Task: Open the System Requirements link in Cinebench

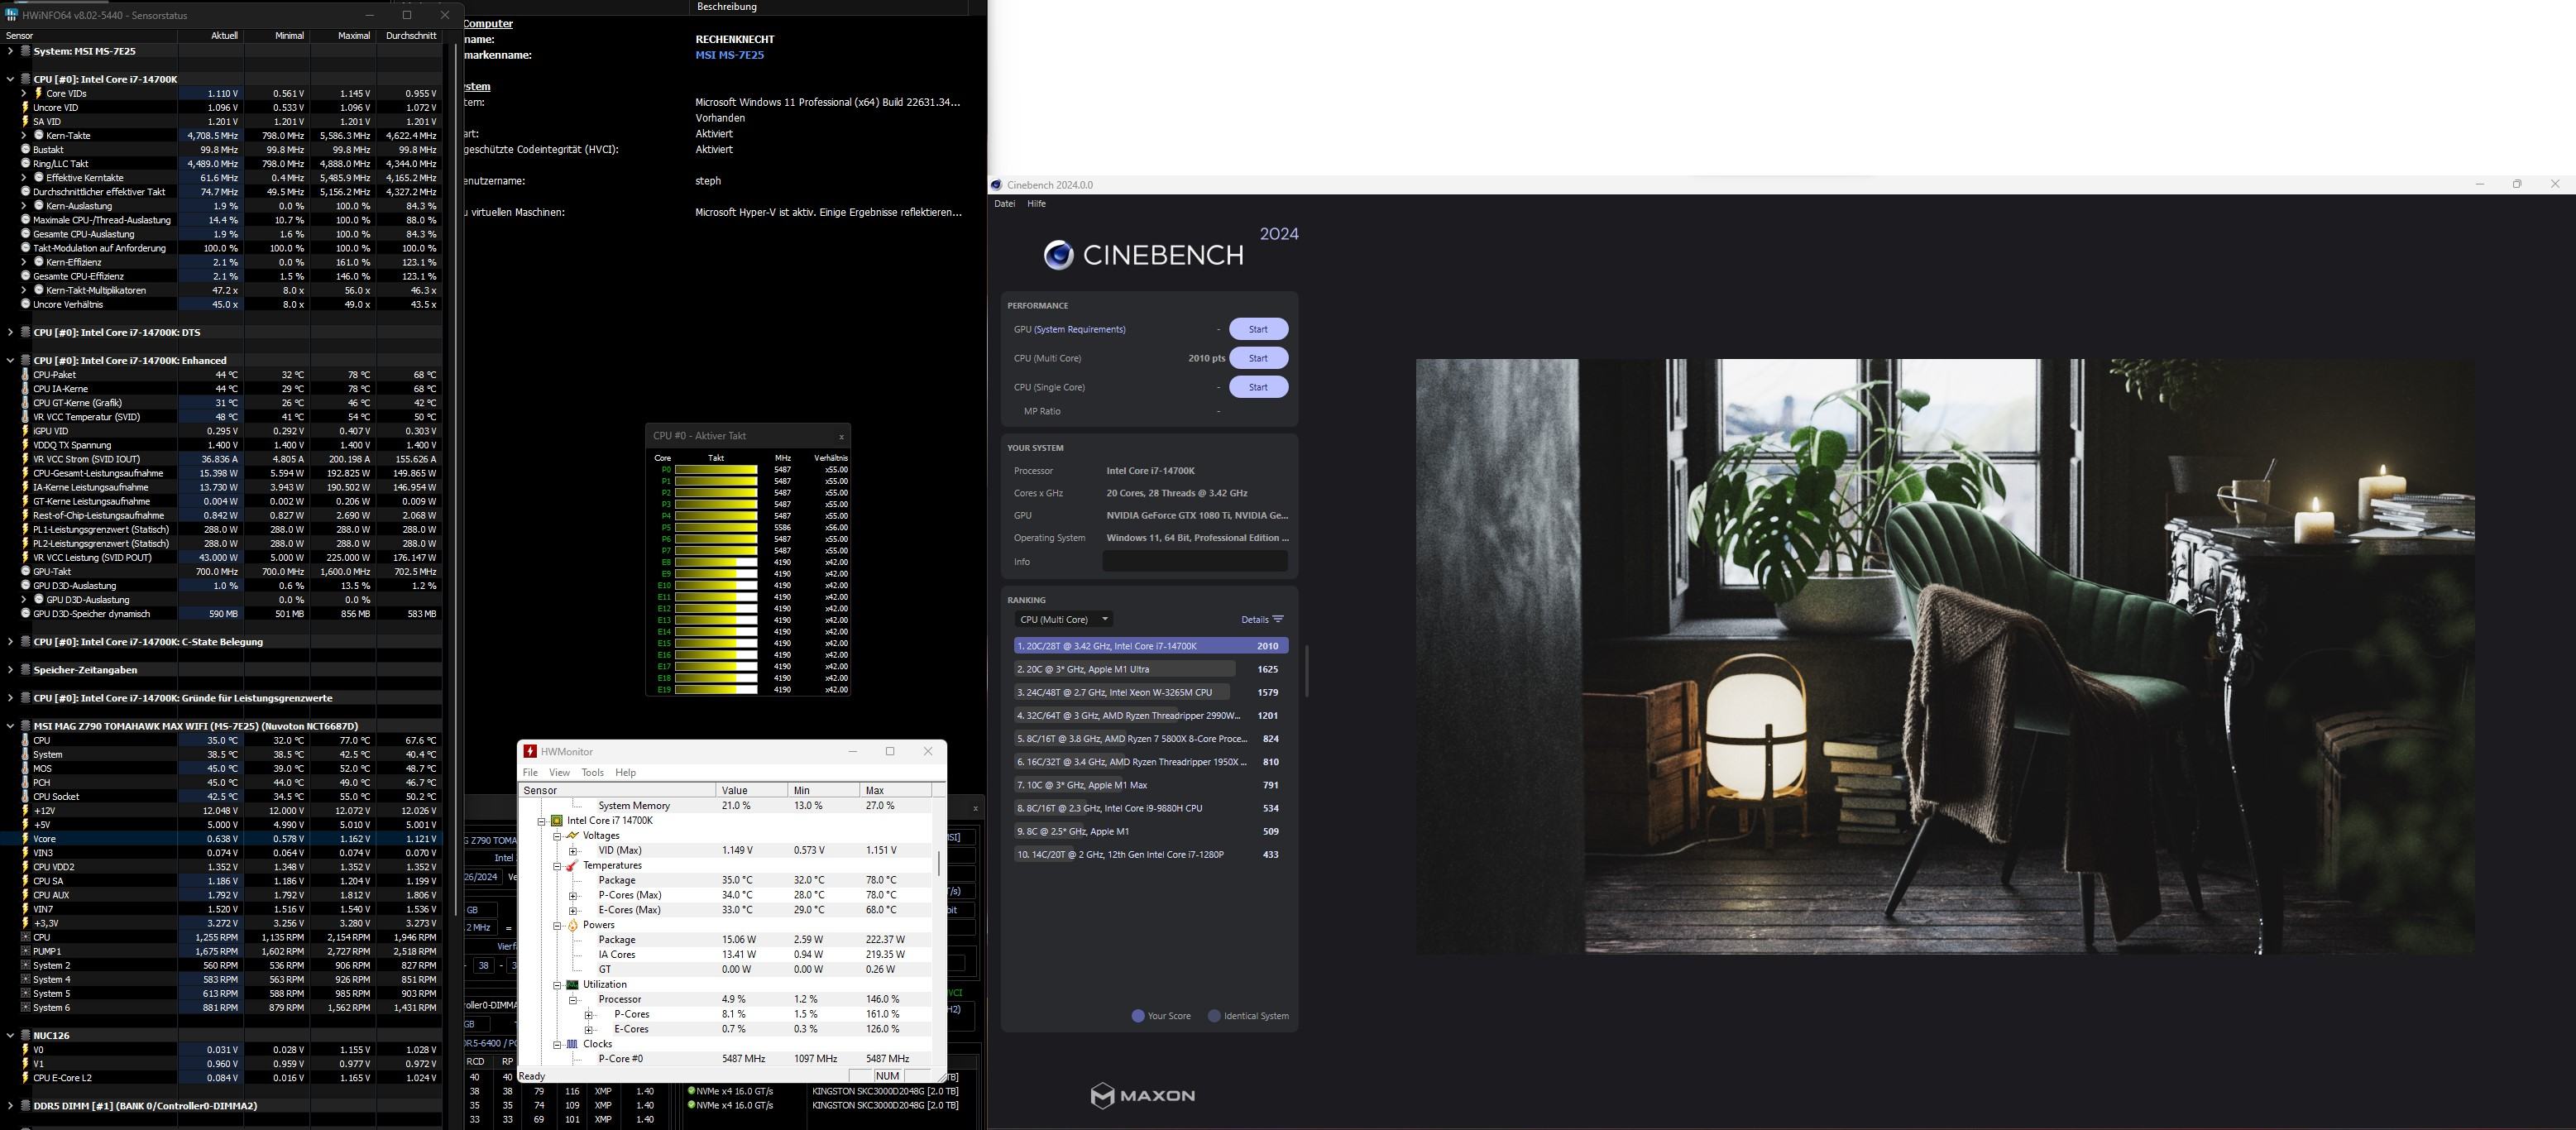Action: (1079, 329)
